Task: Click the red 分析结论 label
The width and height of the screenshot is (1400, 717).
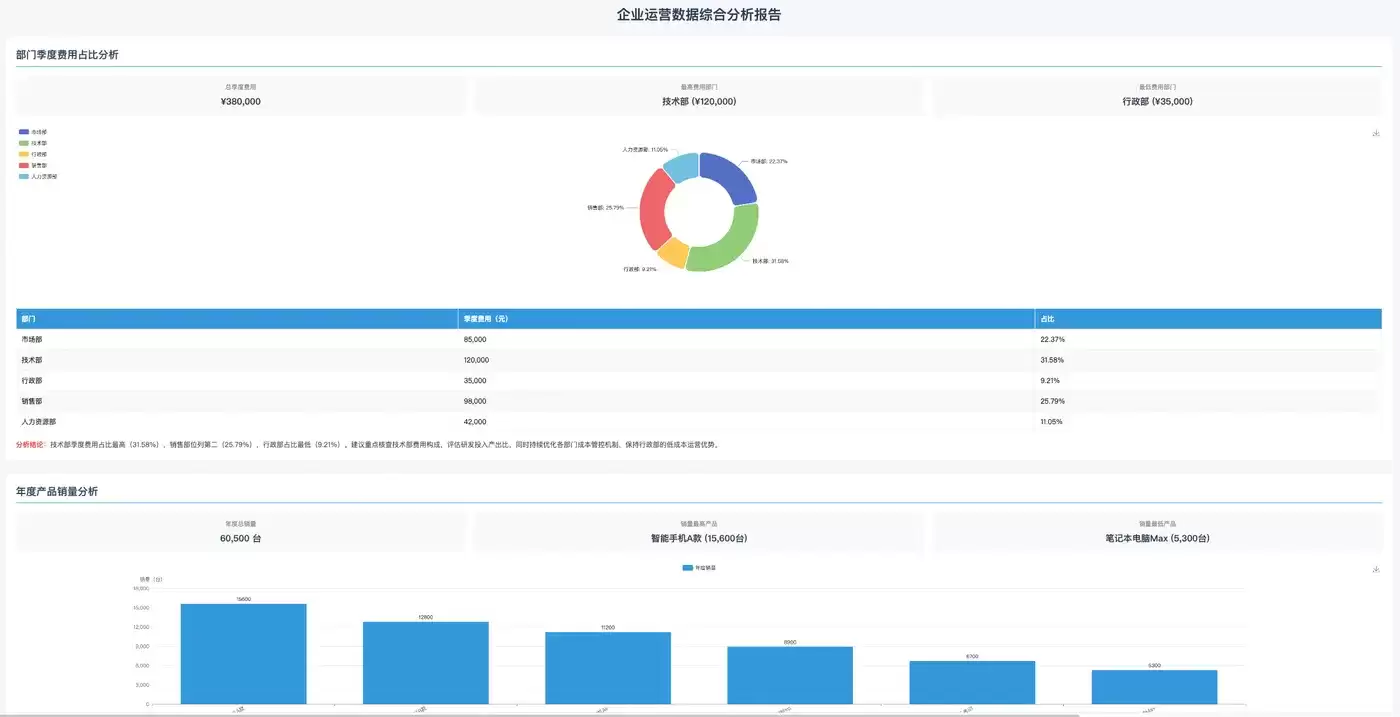Action: tap(32, 445)
